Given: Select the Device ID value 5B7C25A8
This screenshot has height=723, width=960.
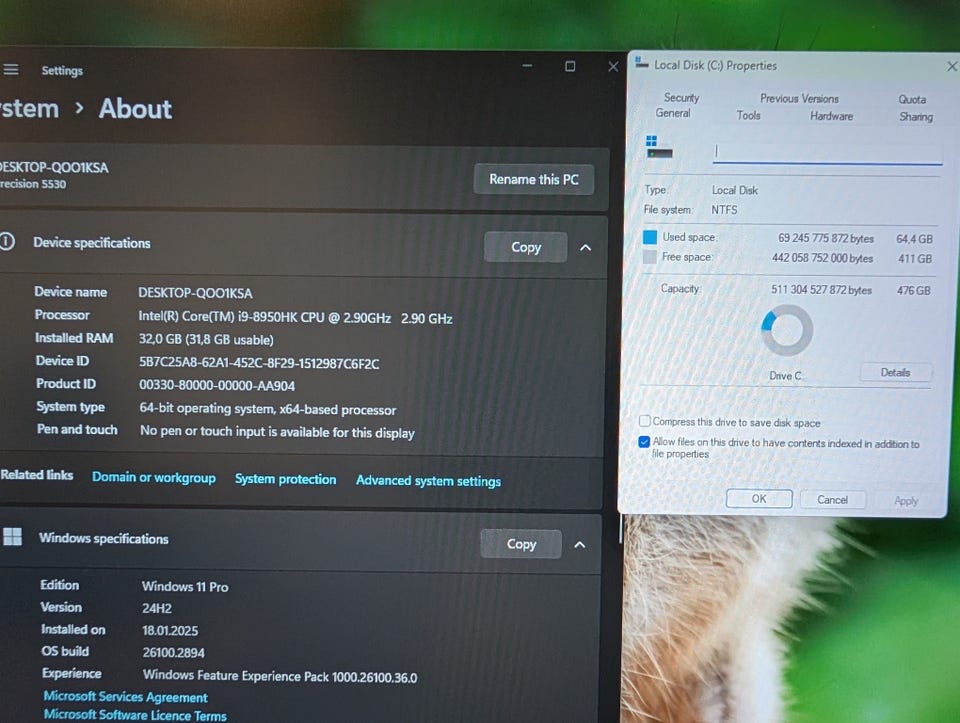Looking at the screenshot, I should tap(260, 363).
